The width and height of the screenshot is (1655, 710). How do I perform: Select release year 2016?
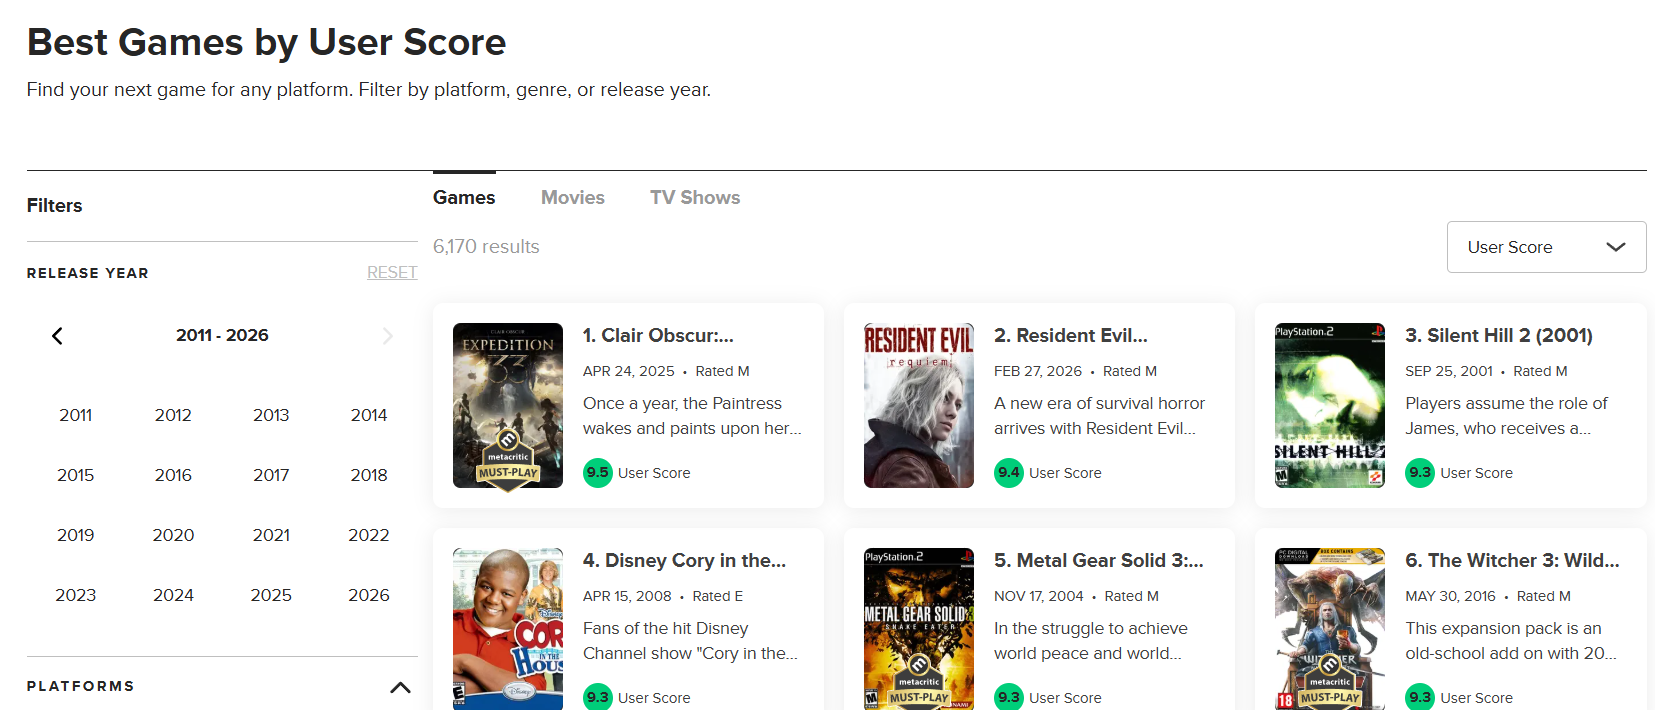173,475
